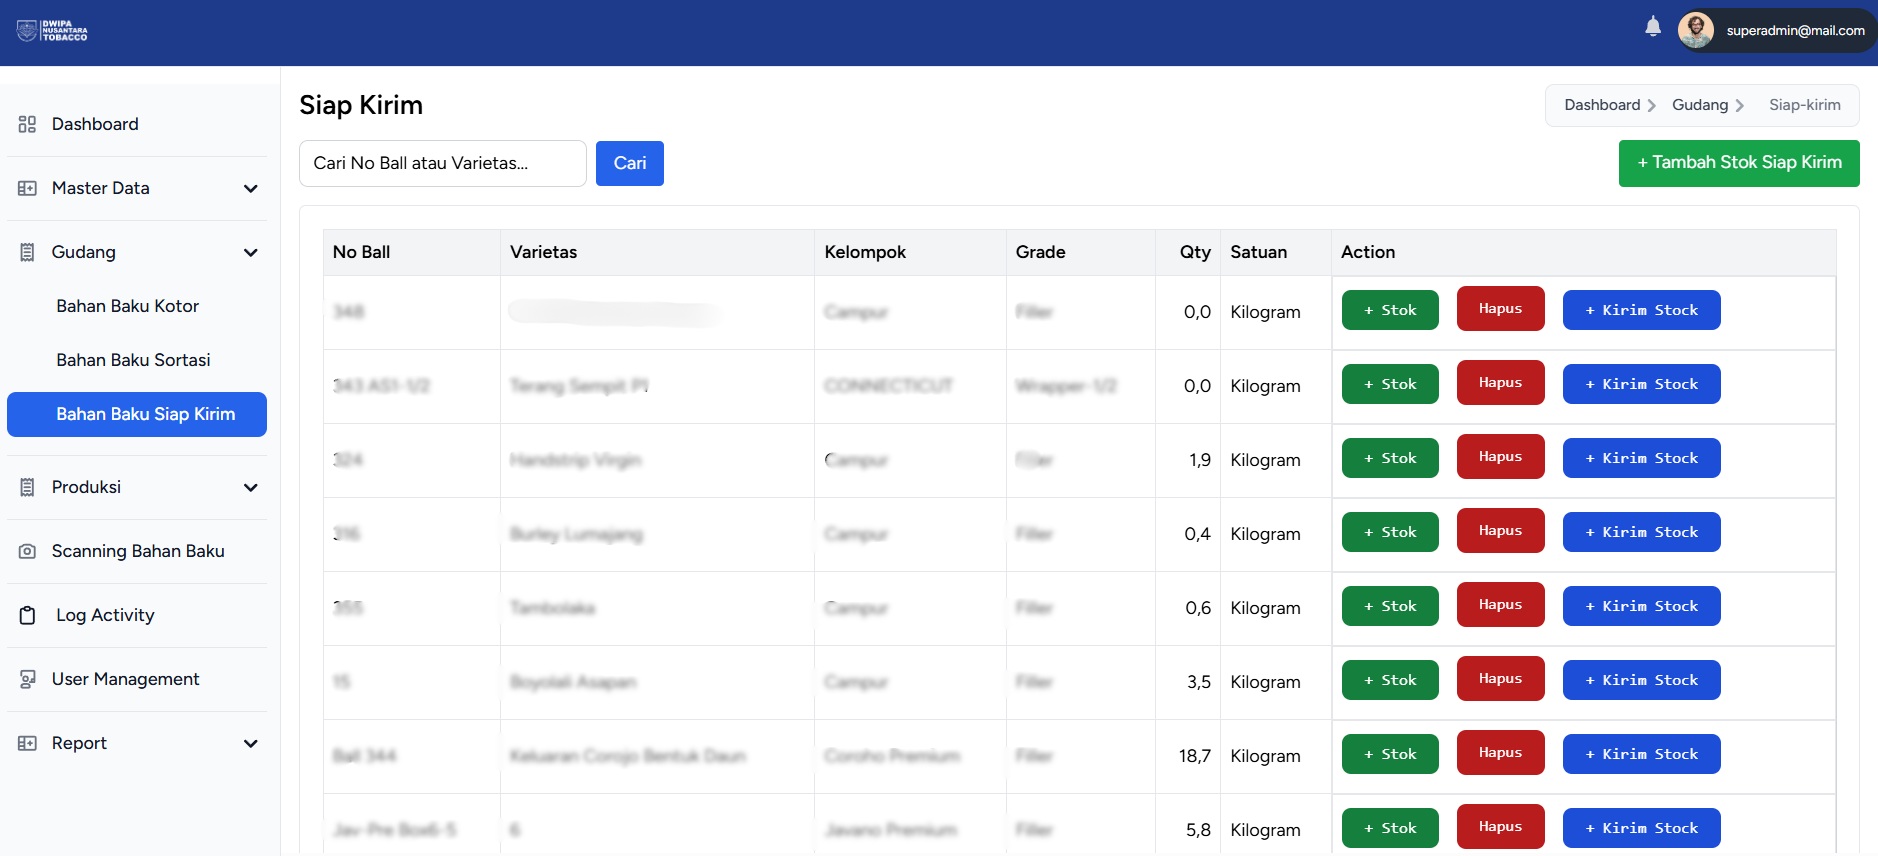Open User Management menu item
Screen dimensions: 1878x856
137,679
